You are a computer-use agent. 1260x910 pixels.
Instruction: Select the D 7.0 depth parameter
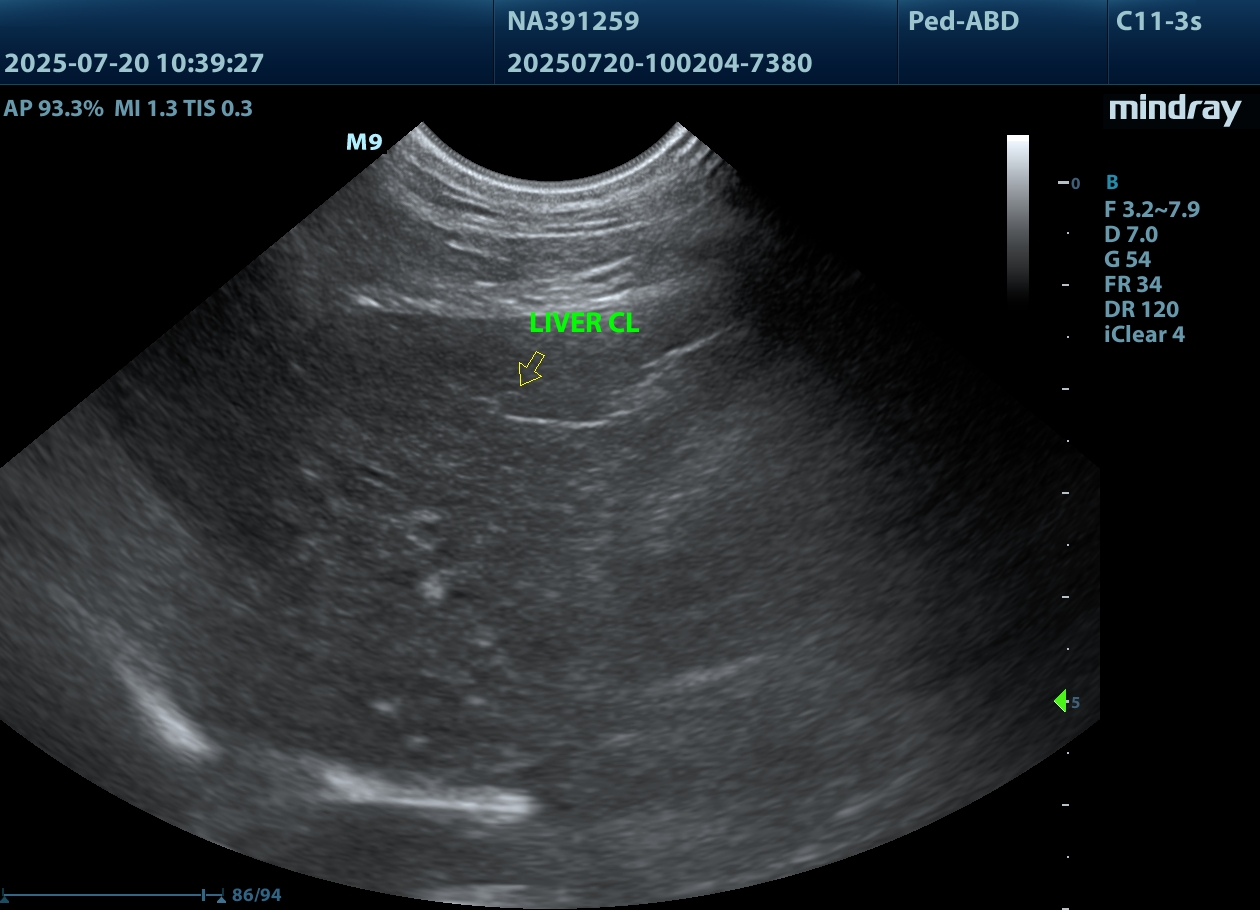click(x=1130, y=234)
